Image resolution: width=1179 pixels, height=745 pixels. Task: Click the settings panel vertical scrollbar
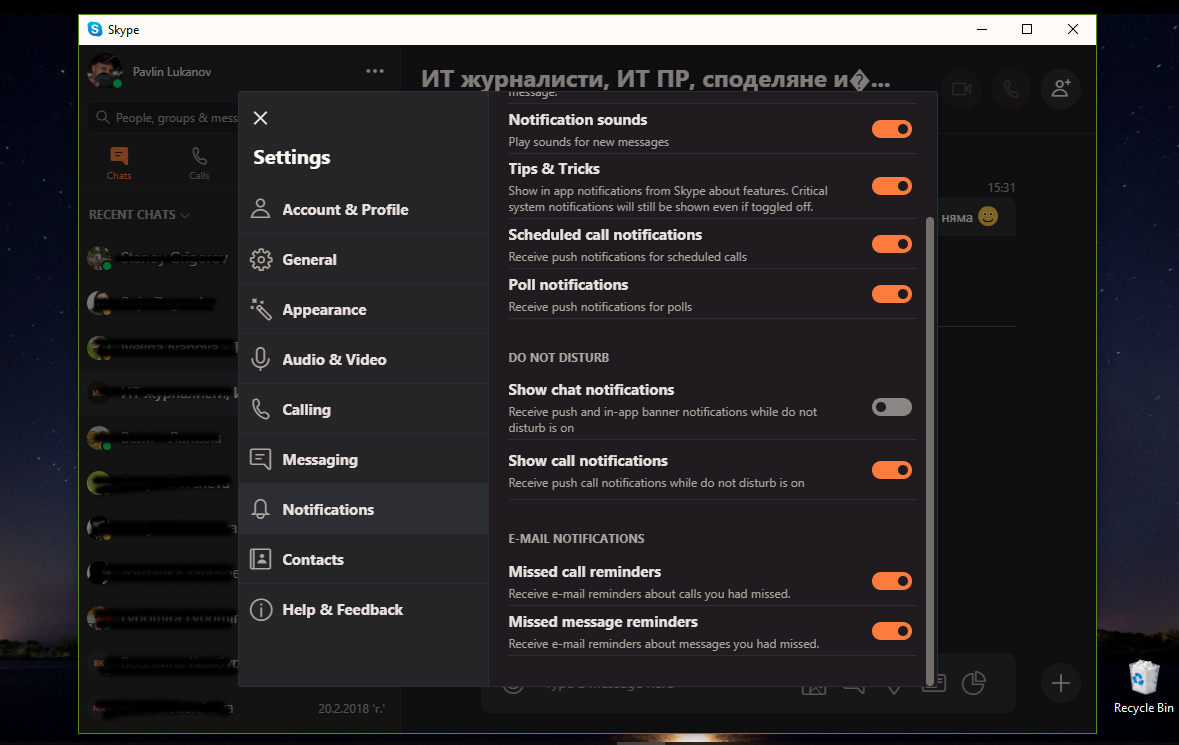[x=931, y=440]
